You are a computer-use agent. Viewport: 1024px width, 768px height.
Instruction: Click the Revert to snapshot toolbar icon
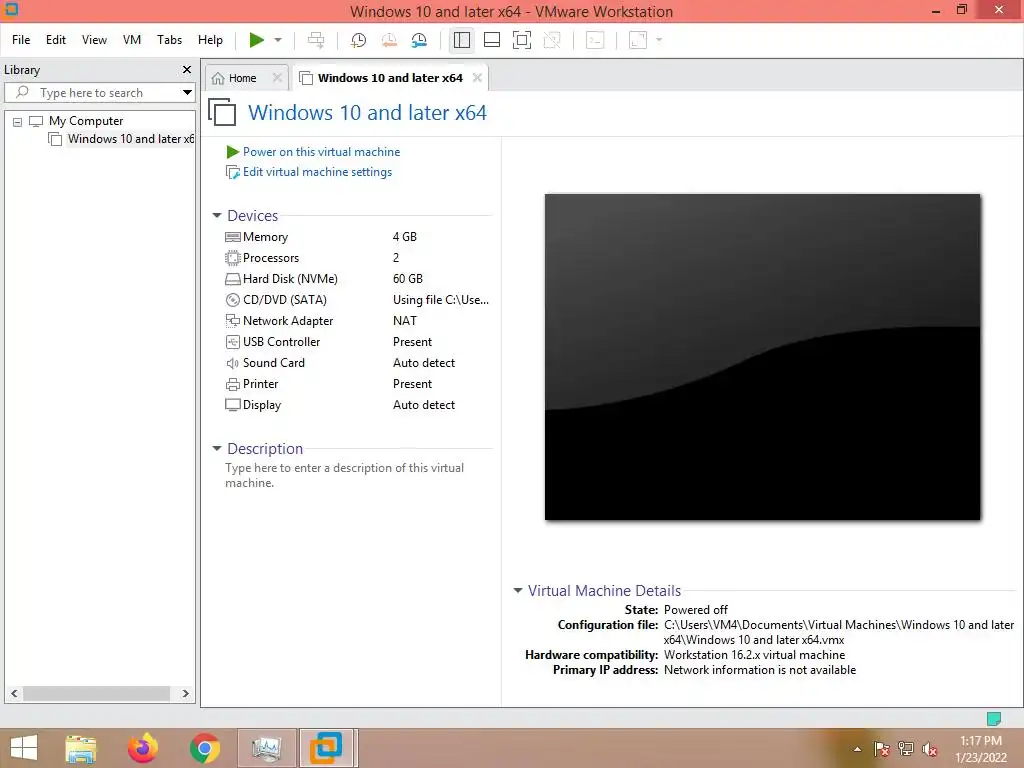(389, 40)
